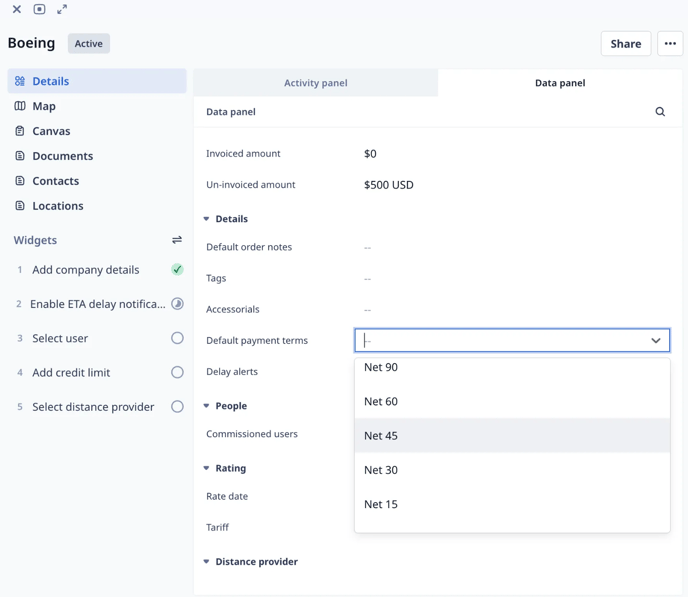Open the Locations sidebar item
The height and width of the screenshot is (597, 688).
(97, 206)
